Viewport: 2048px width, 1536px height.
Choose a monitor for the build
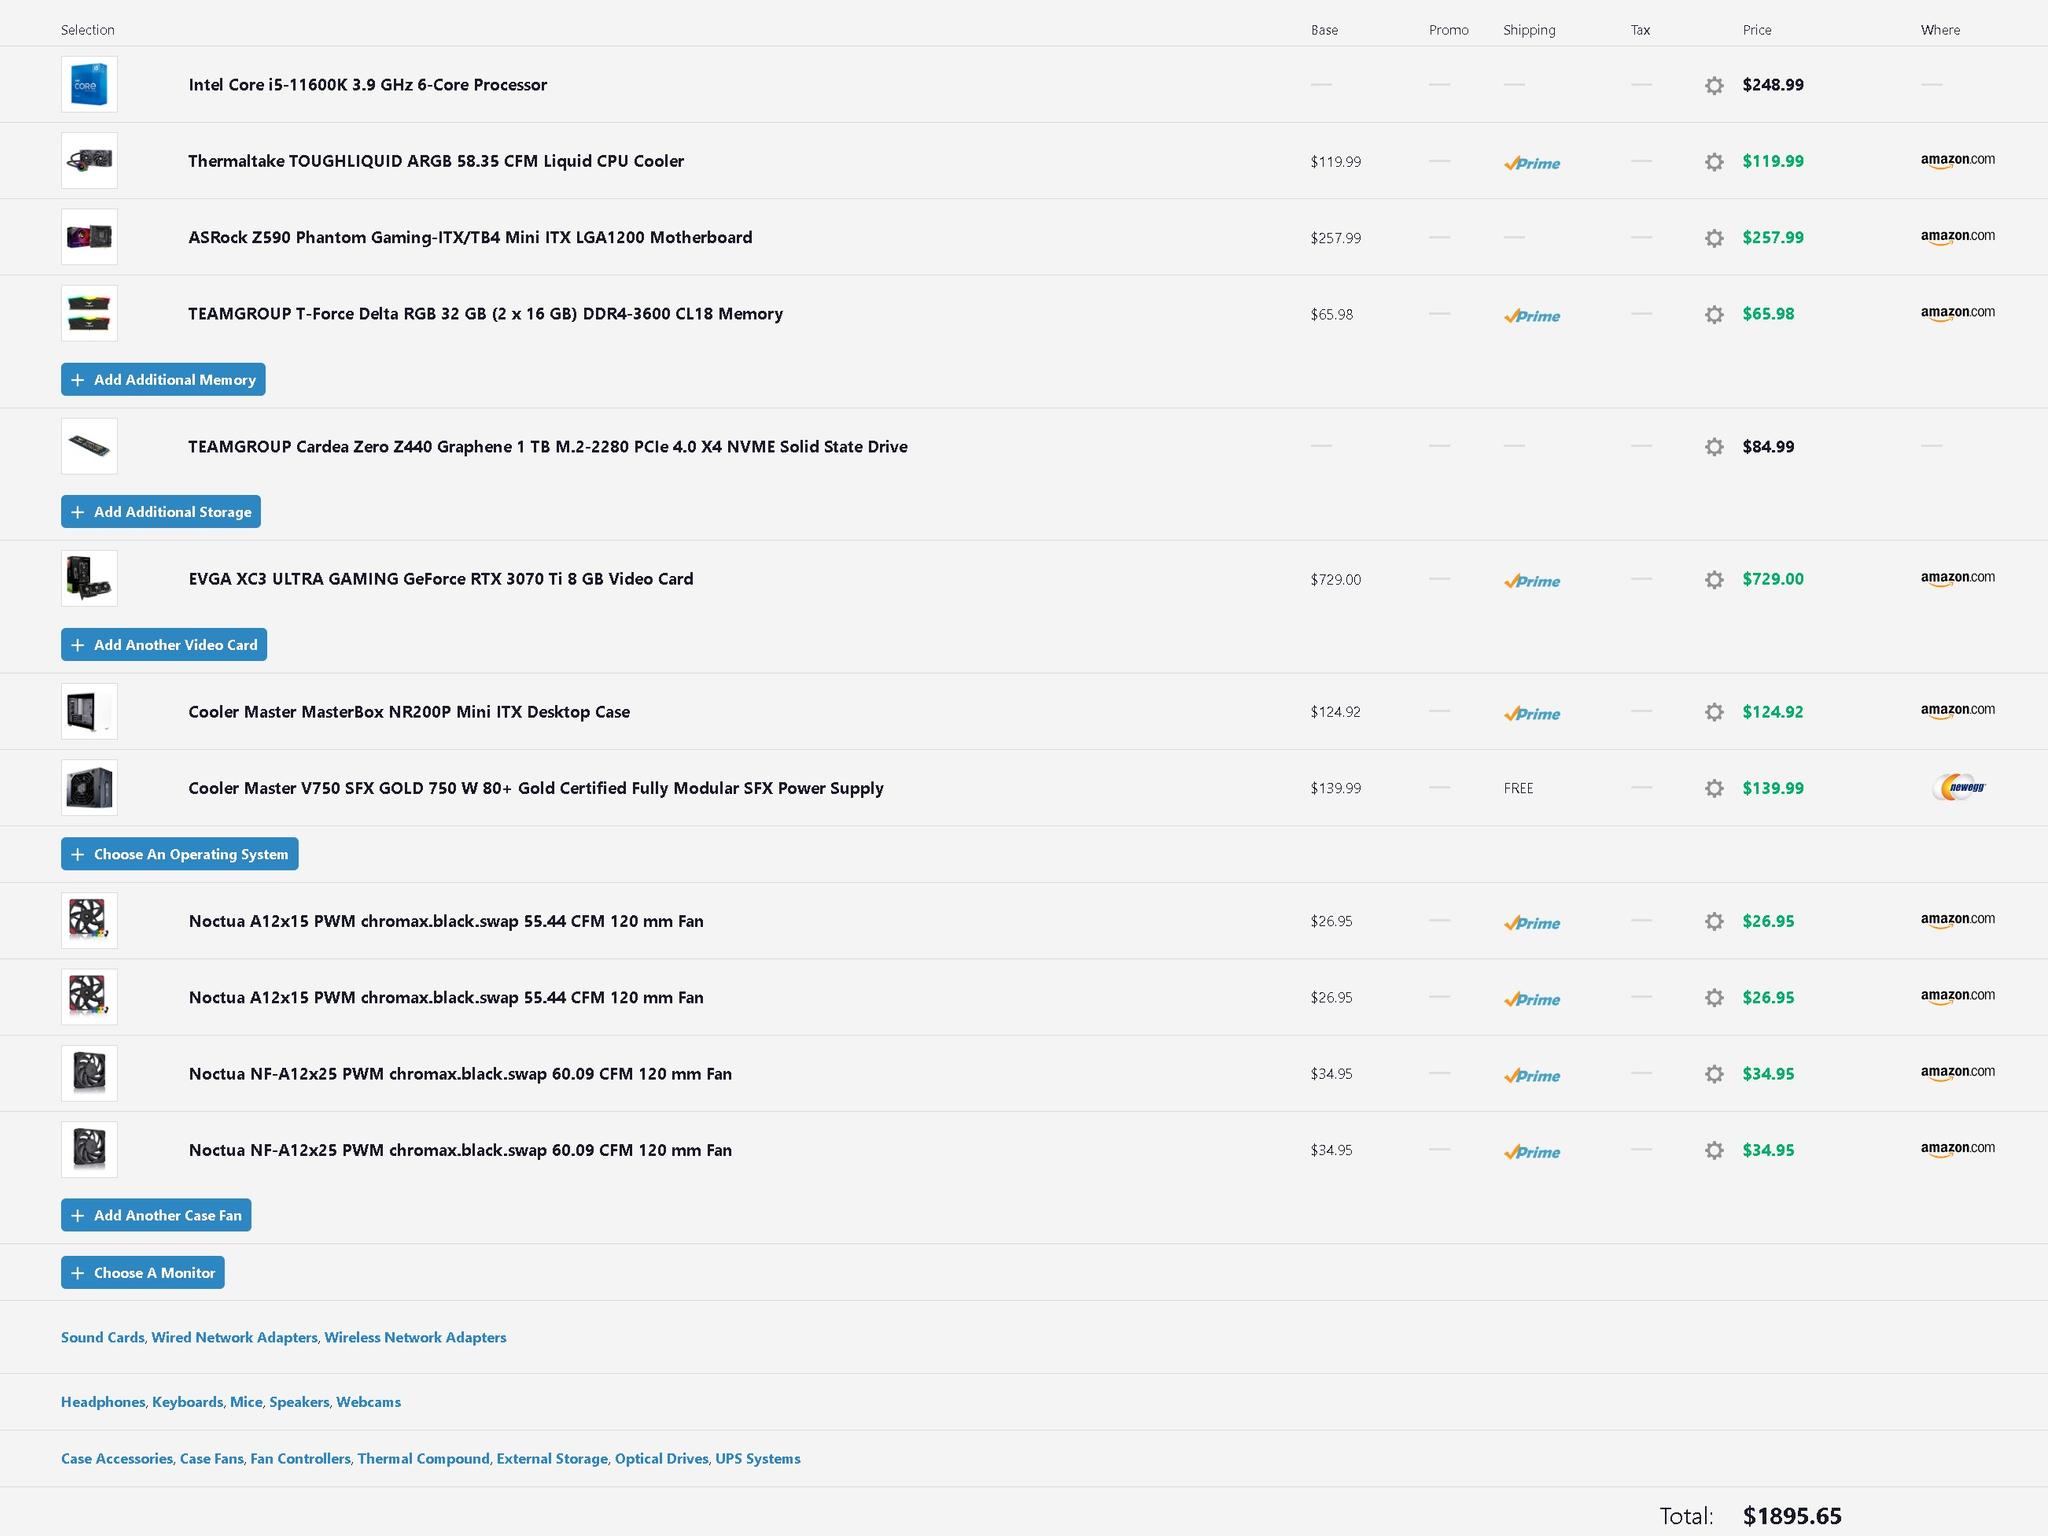pos(143,1273)
